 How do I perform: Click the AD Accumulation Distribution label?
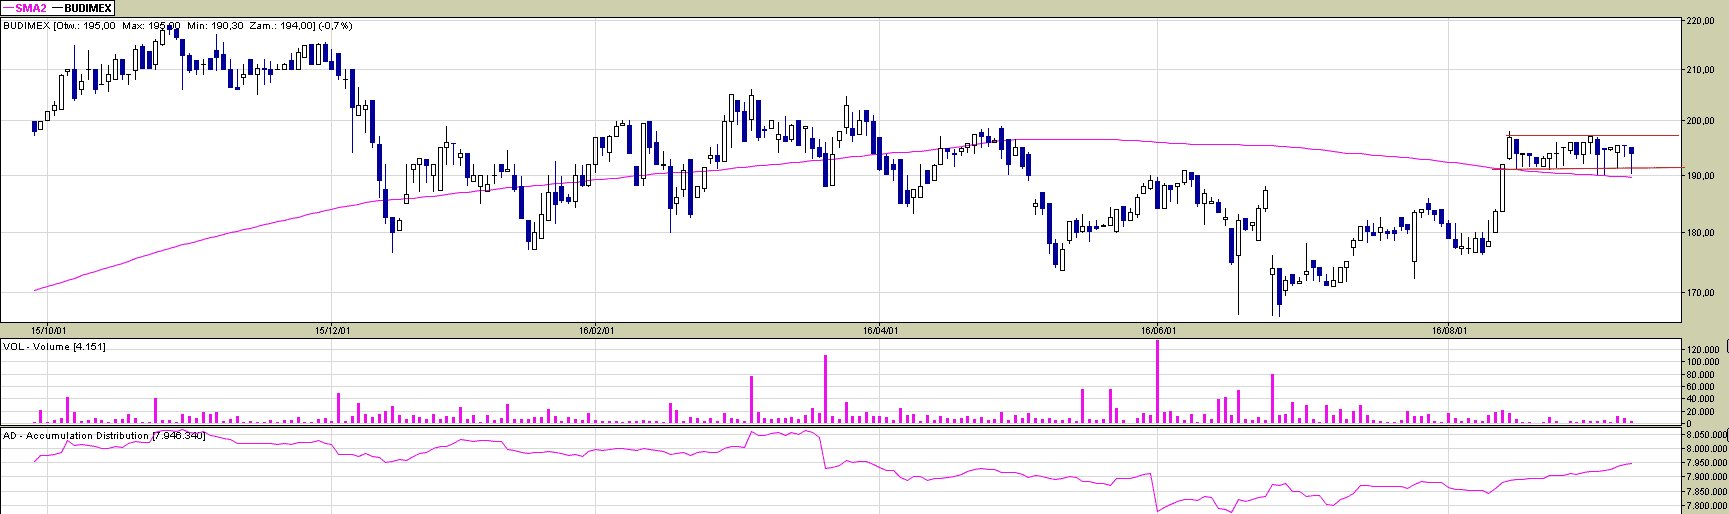[103, 436]
